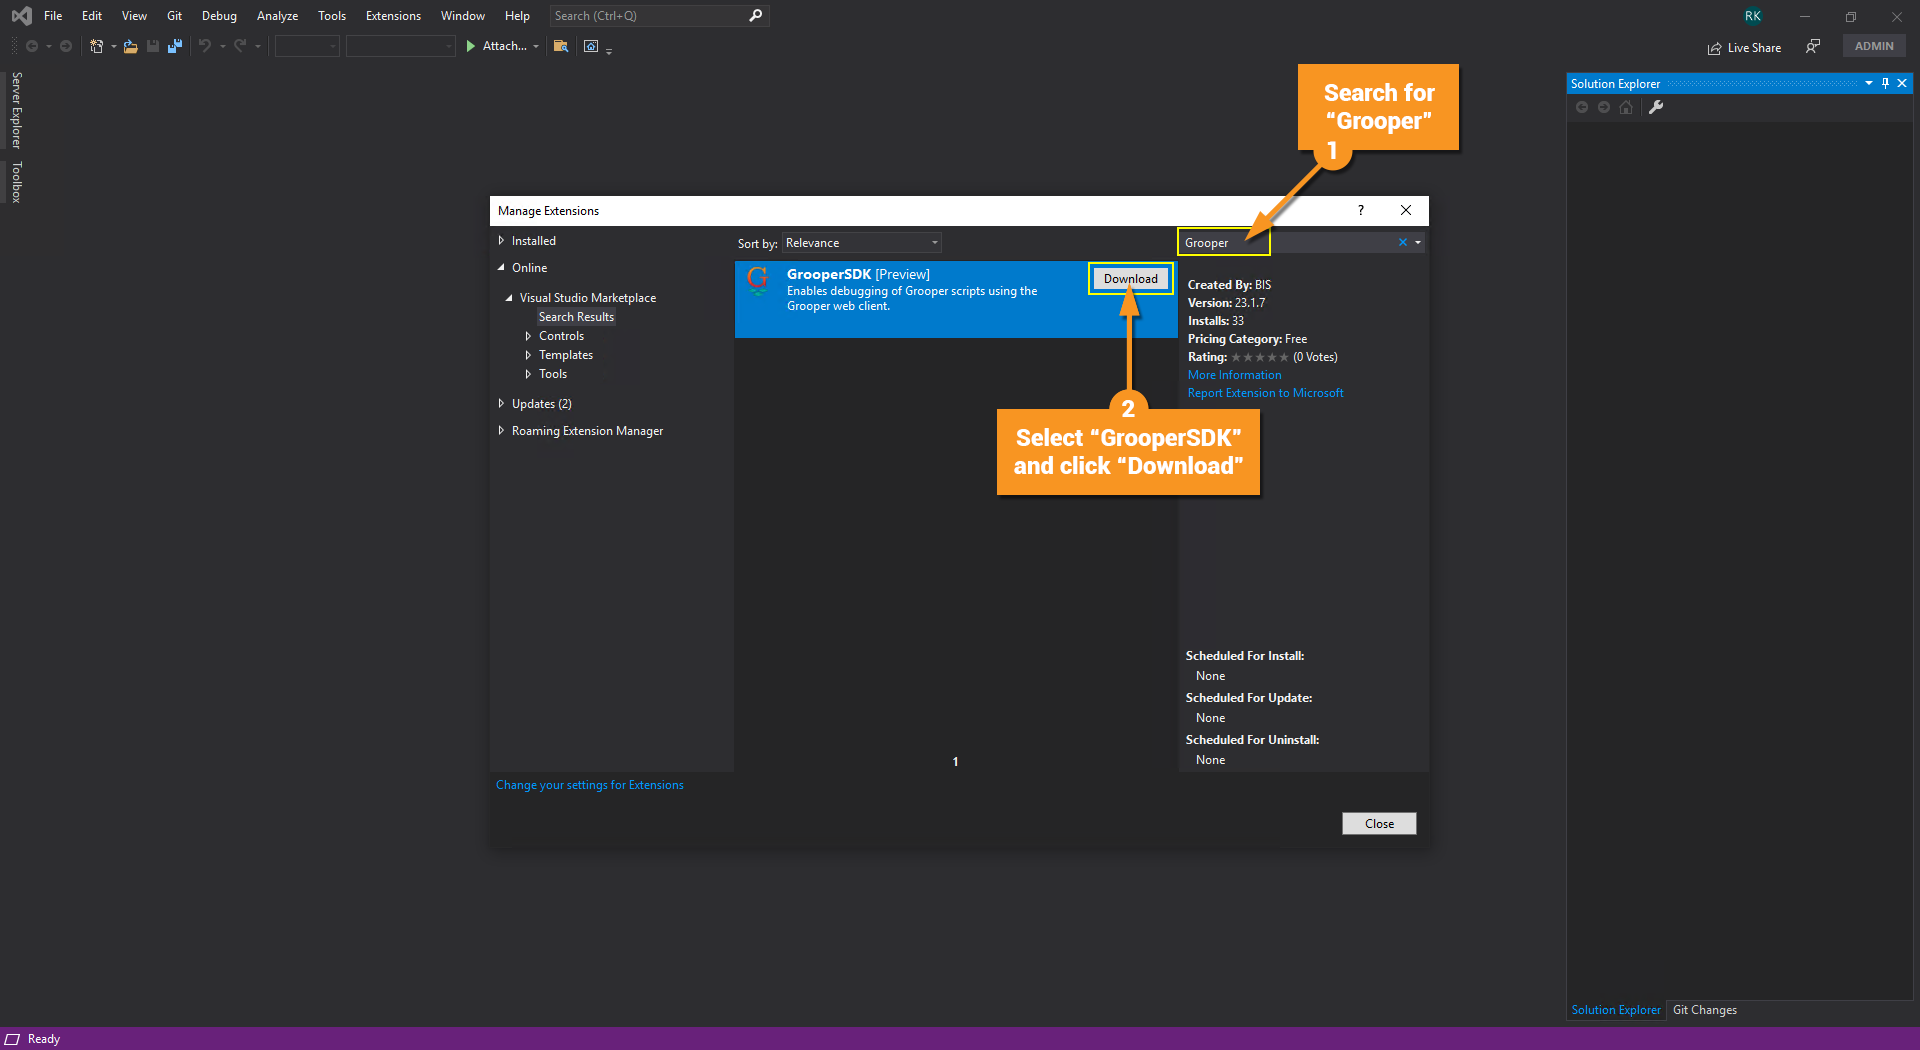1920x1050 pixels.
Task: Click the Solution Explorer wrench properties icon
Action: (x=1656, y=107)
